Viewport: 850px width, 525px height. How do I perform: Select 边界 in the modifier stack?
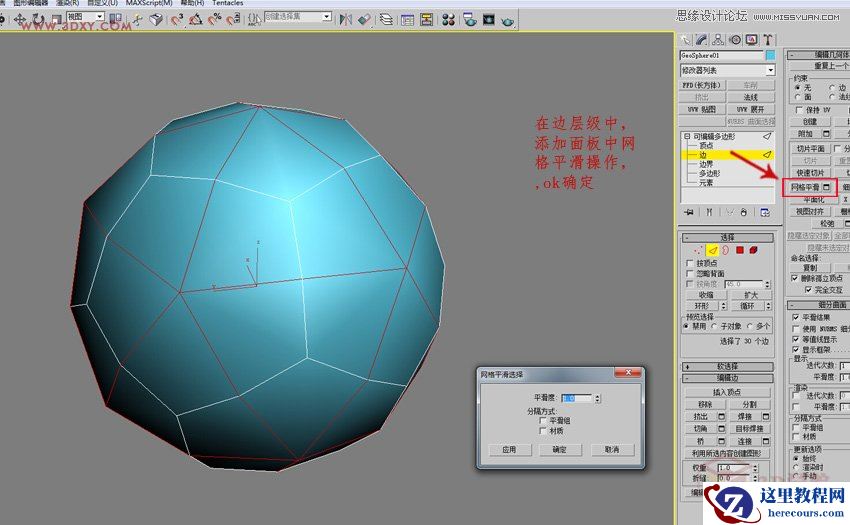[x=706, y=164]
